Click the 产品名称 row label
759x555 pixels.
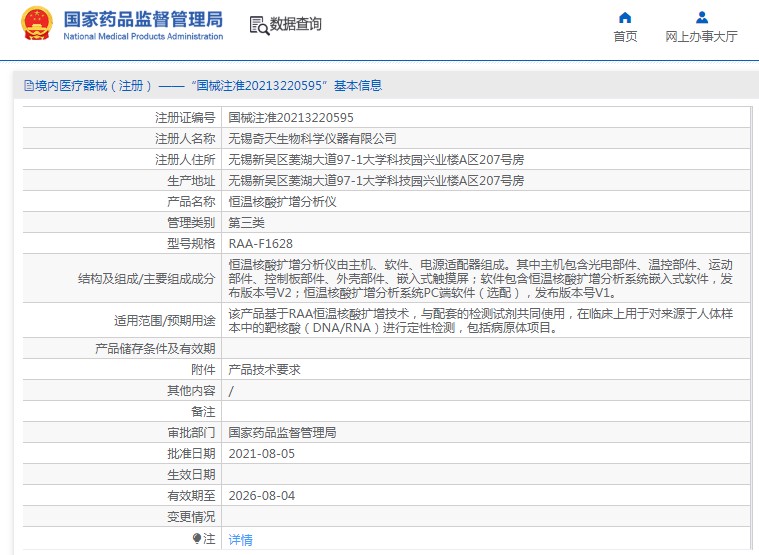[x=191, y=202]
